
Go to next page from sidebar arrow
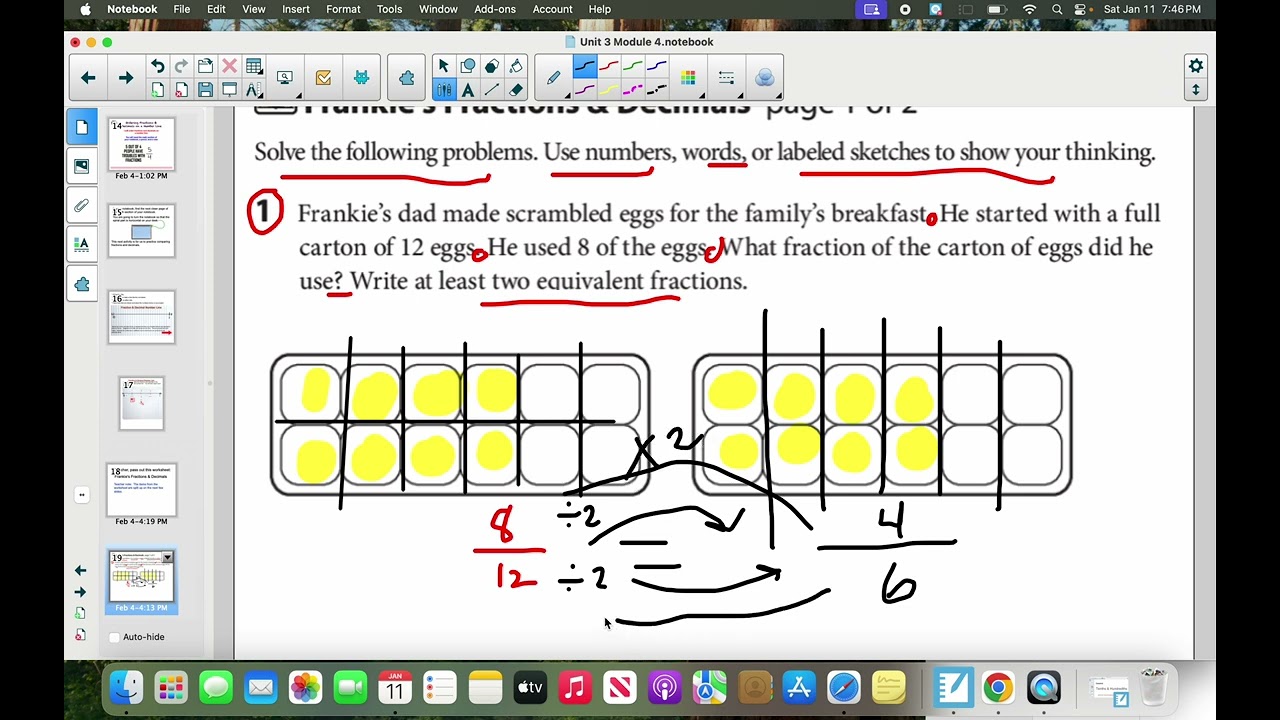80,592
